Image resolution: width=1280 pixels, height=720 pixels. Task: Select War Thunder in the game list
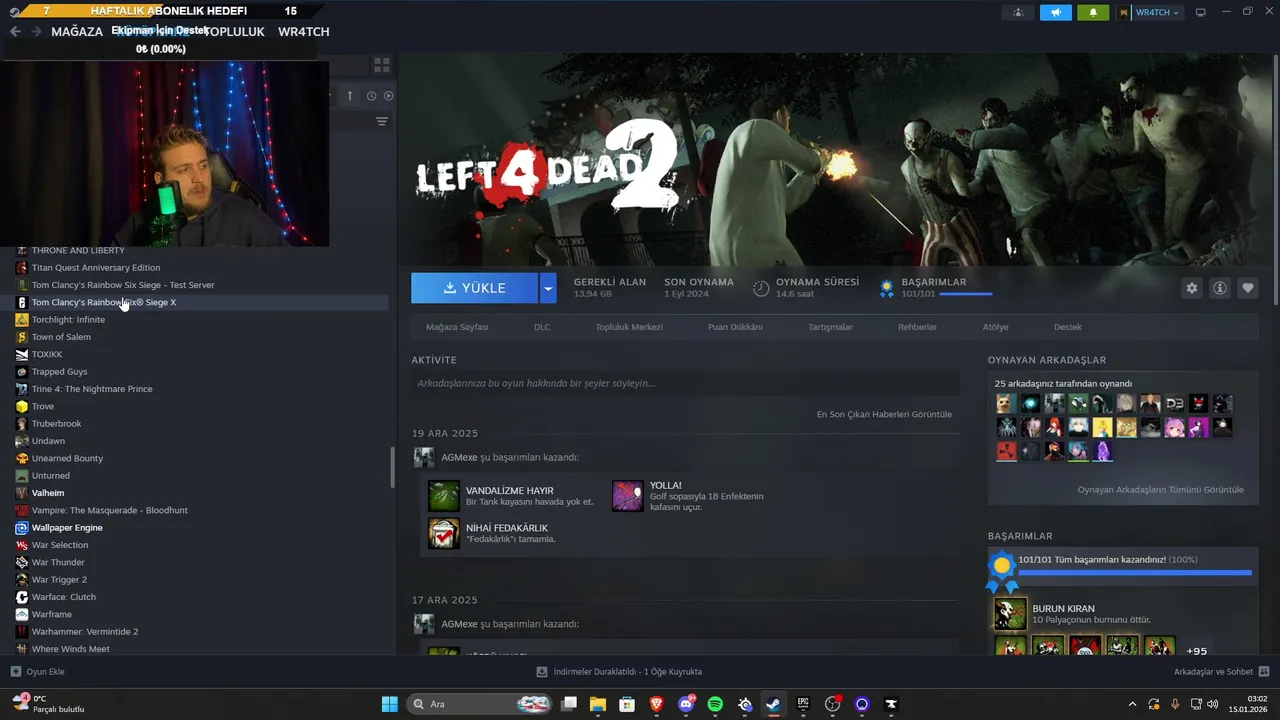tap(58, 562)
